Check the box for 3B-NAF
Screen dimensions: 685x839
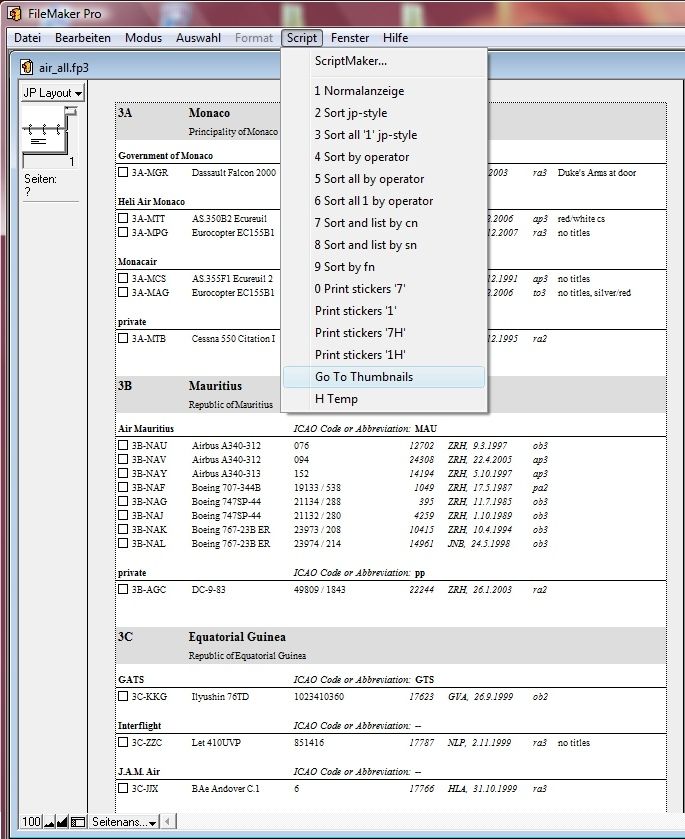point(123,487)
